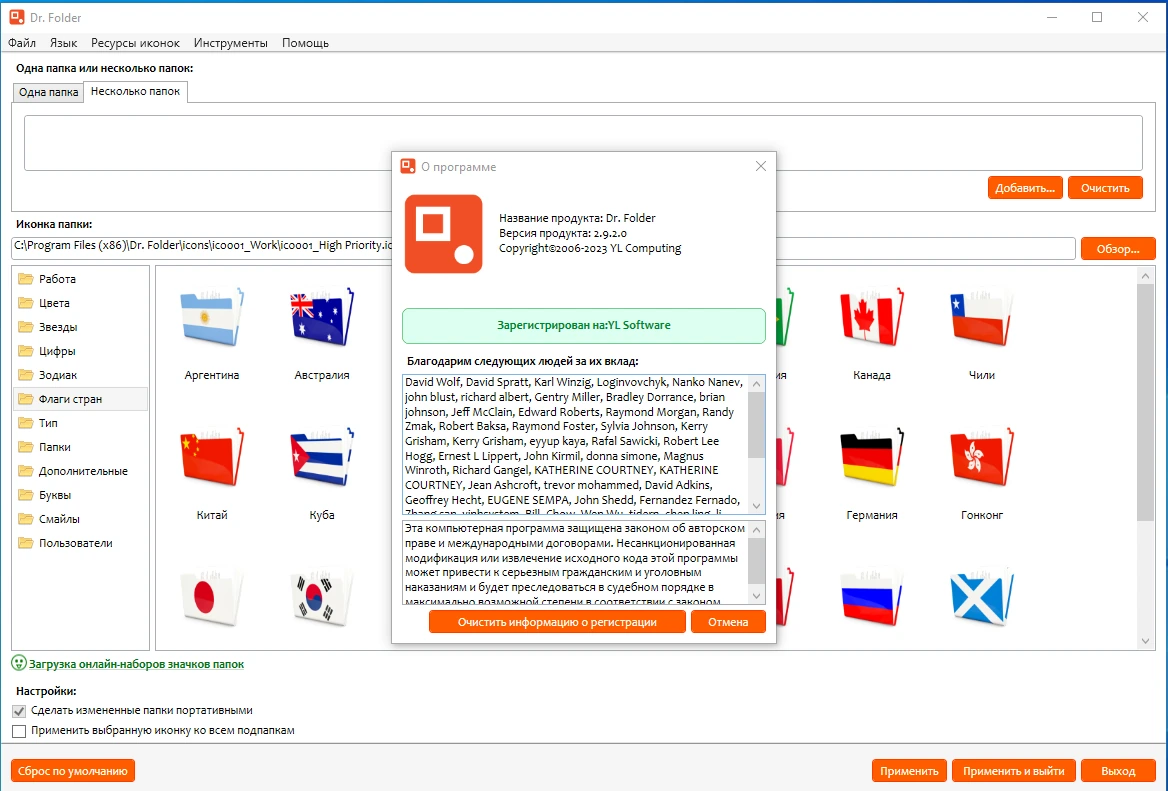Image resolution: width=1168 pixels, height=791 pixels.
Task: Open 'Загрузка онлайн-наборов значков папок' link
Action: 136,664
